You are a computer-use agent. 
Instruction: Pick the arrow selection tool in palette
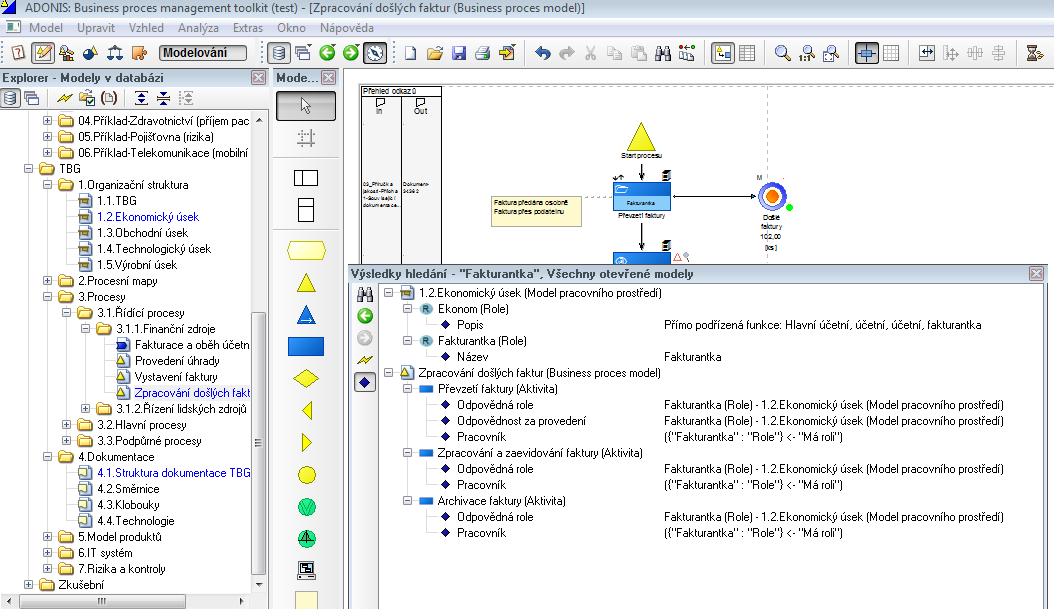(x=306, y=106)
